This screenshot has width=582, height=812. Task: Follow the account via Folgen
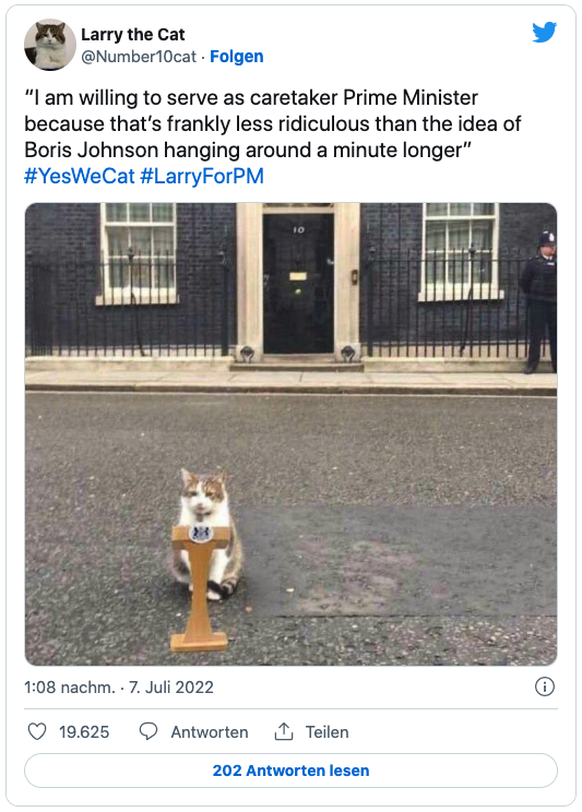click(237, 56)
